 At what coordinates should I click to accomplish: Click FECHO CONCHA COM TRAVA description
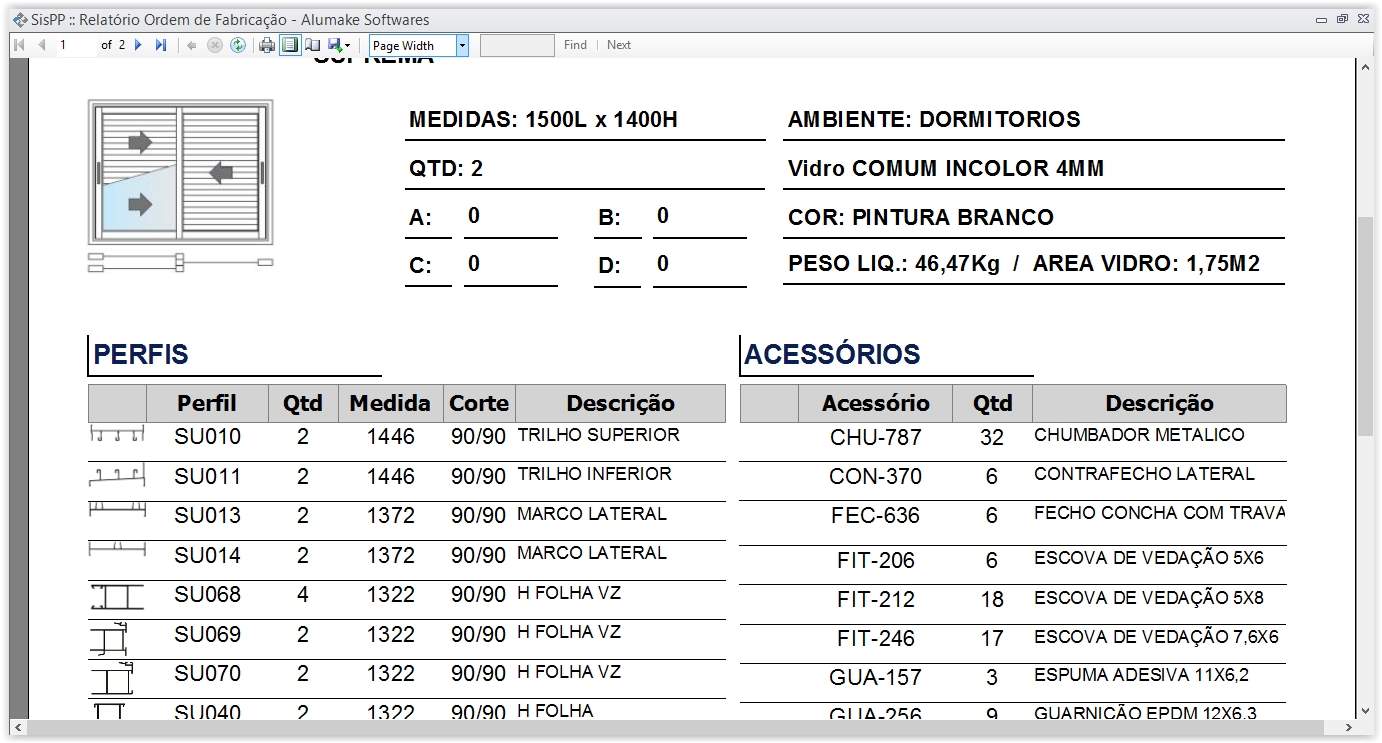[1159, 513]
